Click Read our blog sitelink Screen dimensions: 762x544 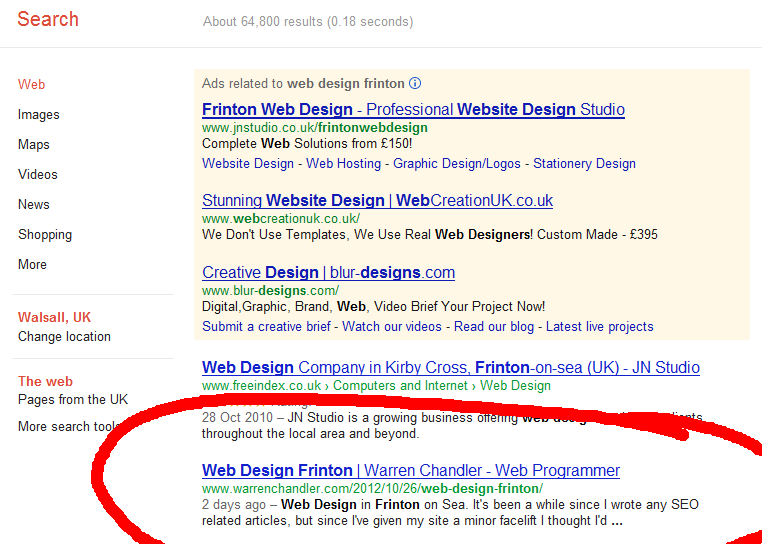pos(494,326)
